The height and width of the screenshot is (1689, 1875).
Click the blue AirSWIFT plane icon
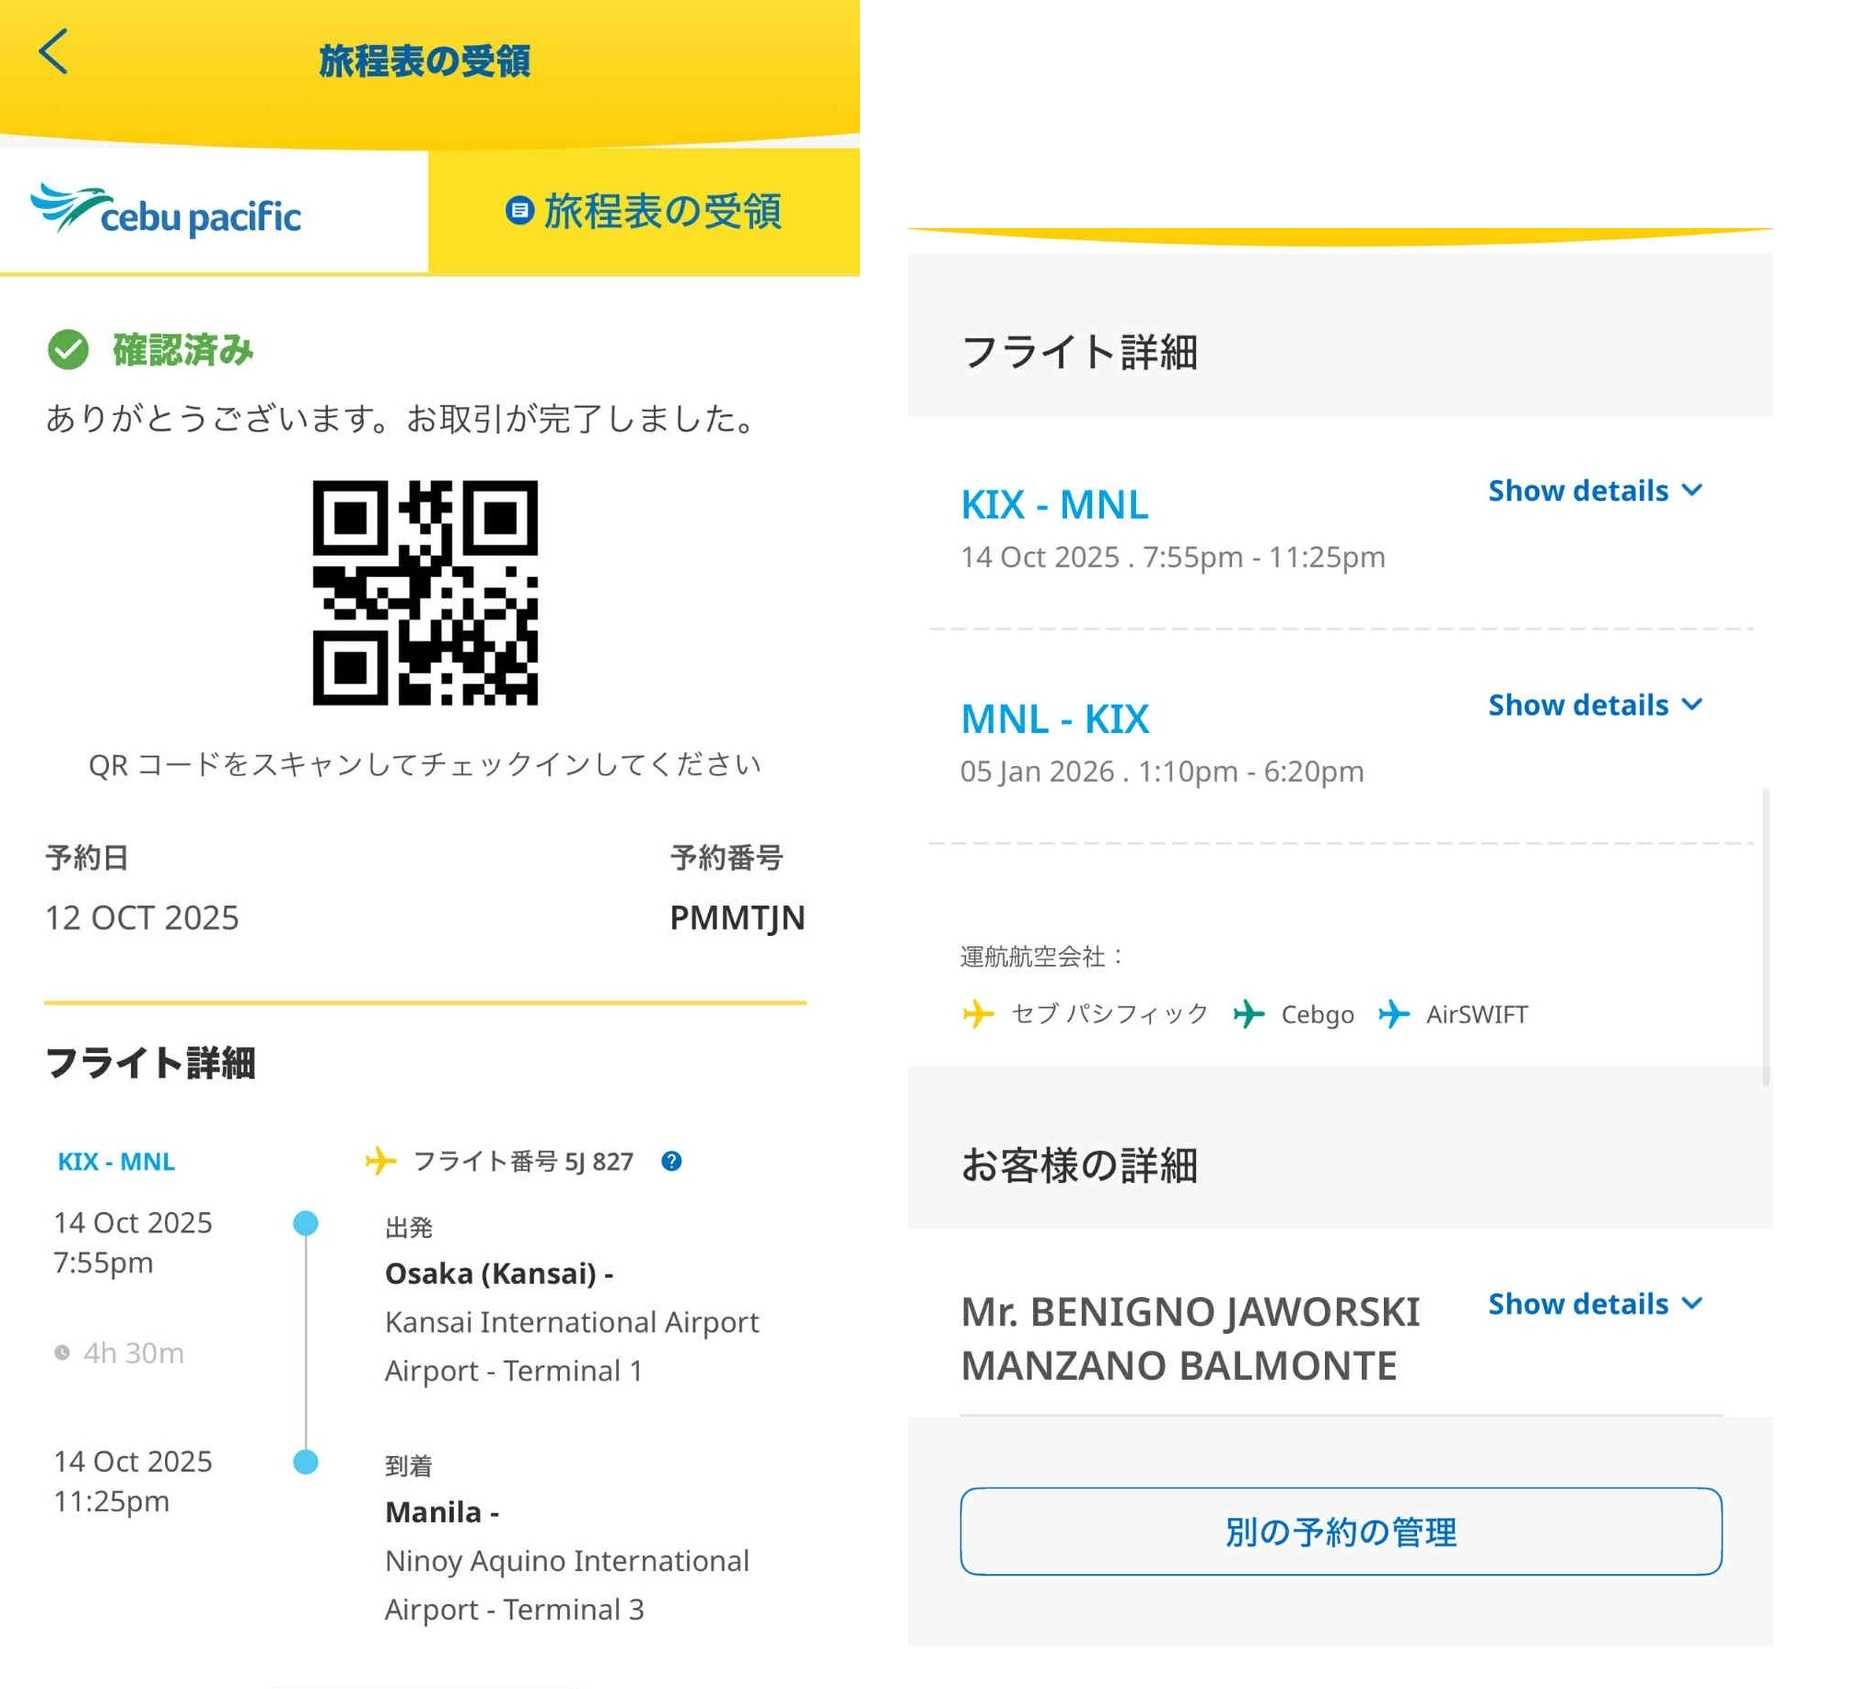point(1393,1014)
